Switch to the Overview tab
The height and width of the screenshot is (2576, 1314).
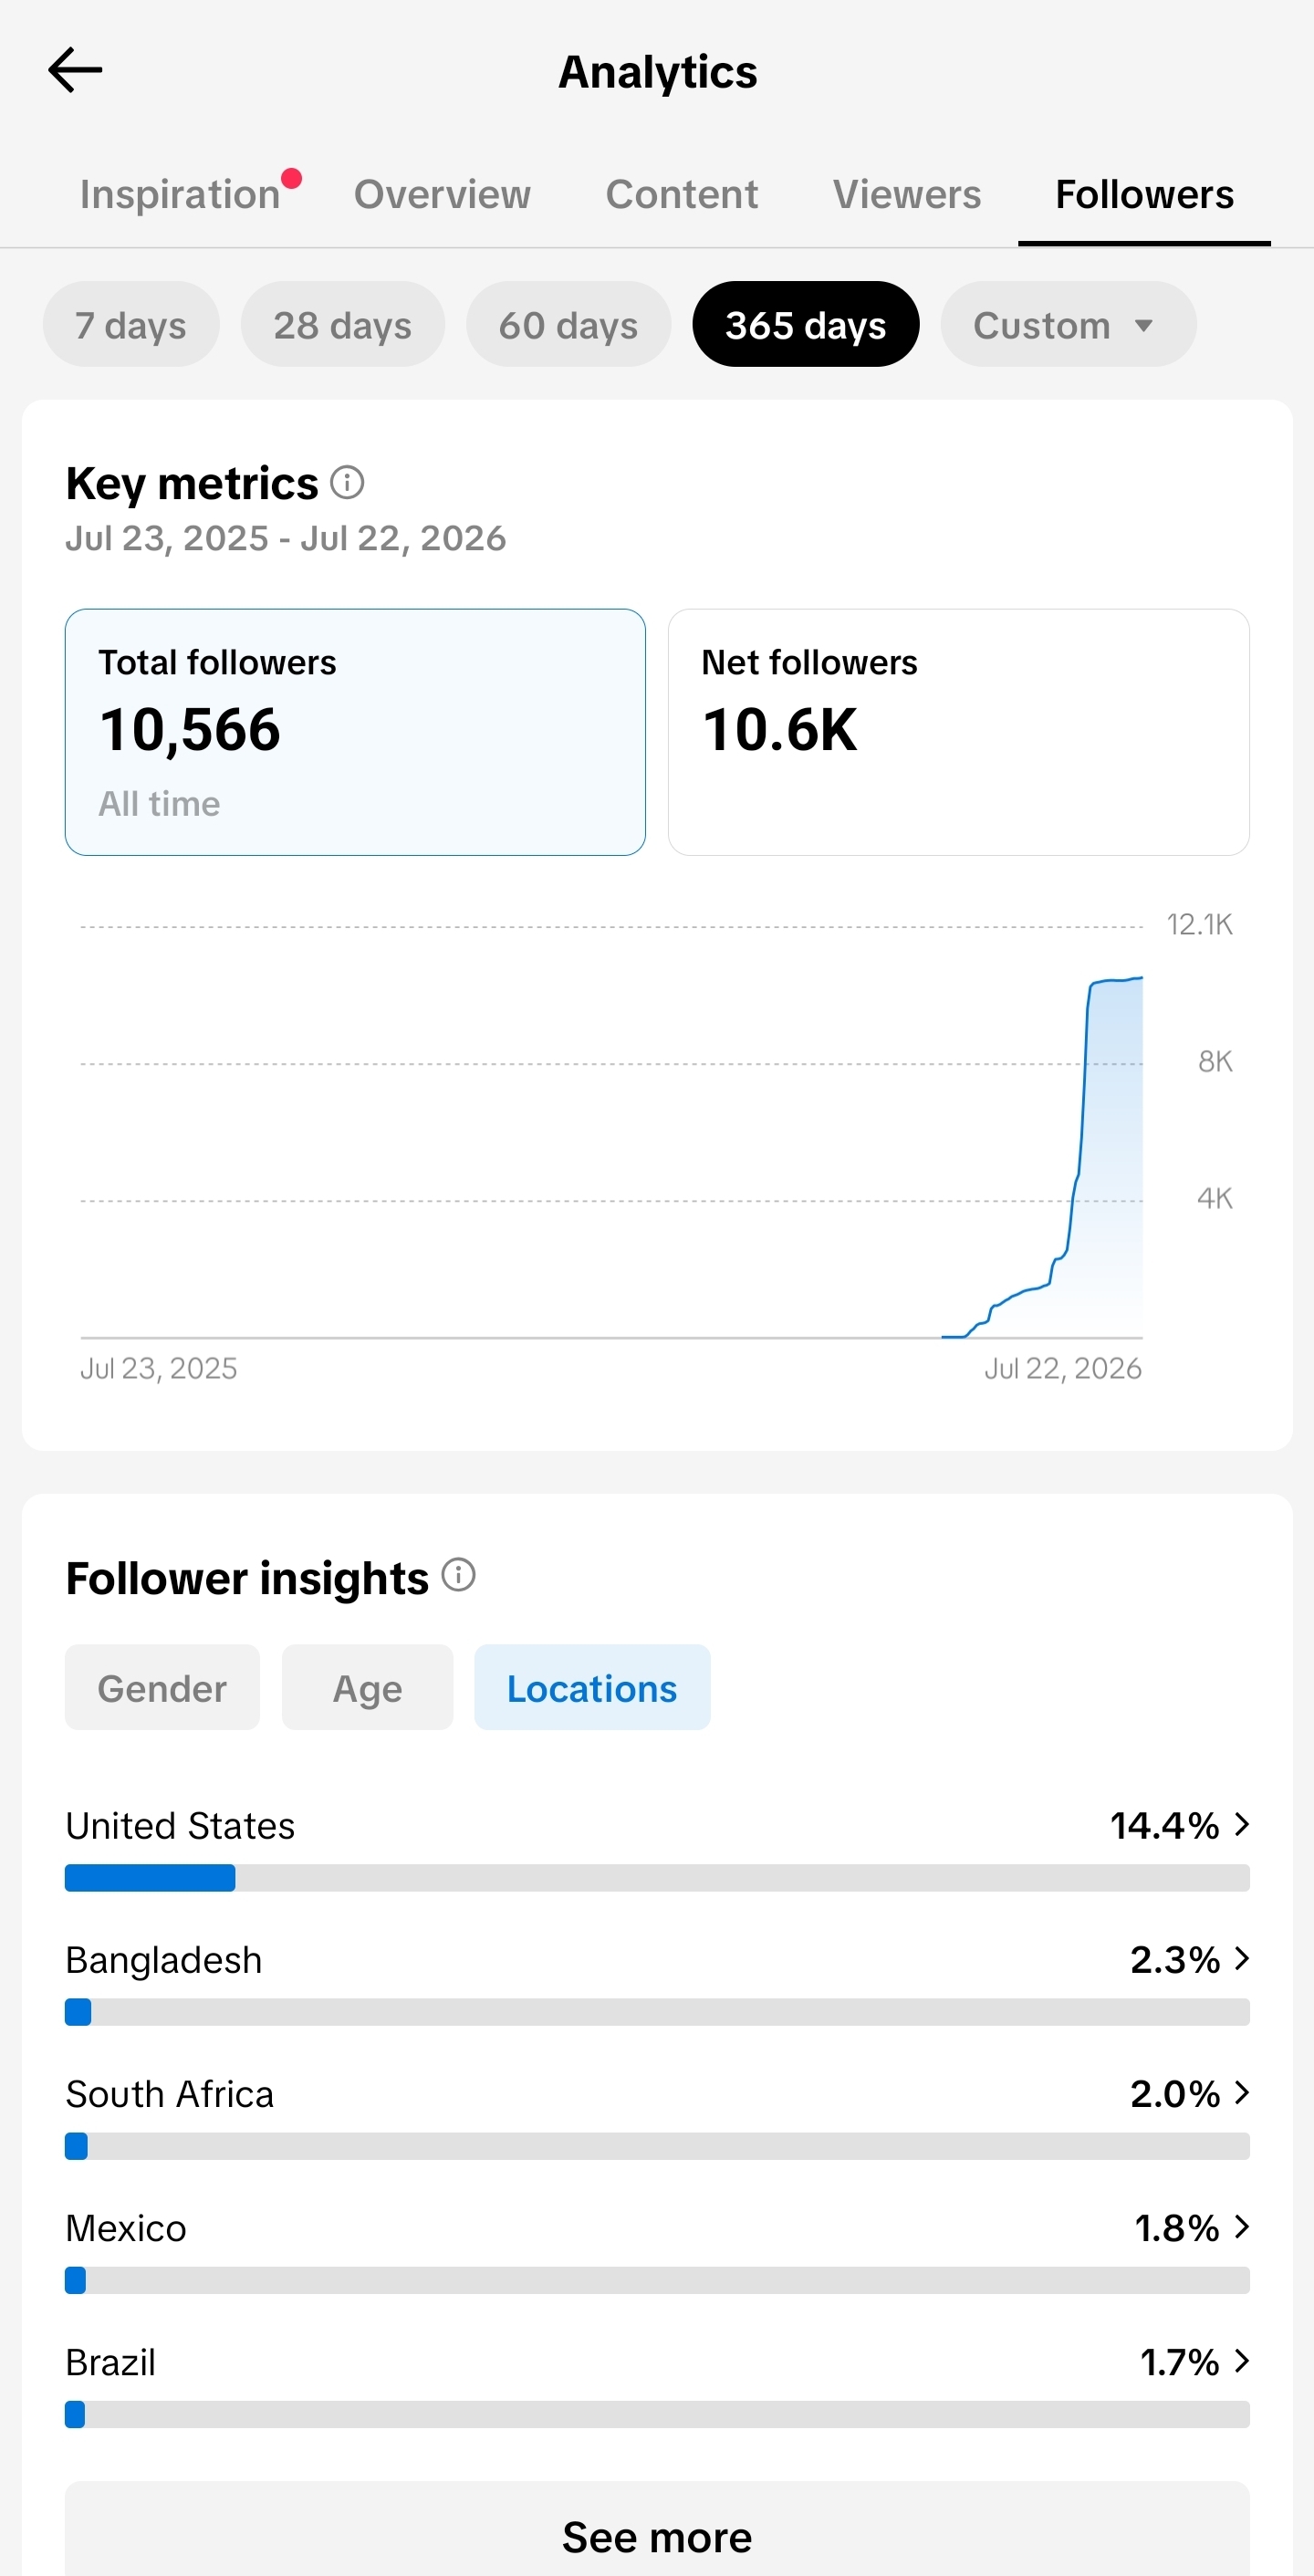(x=442, y=194)
